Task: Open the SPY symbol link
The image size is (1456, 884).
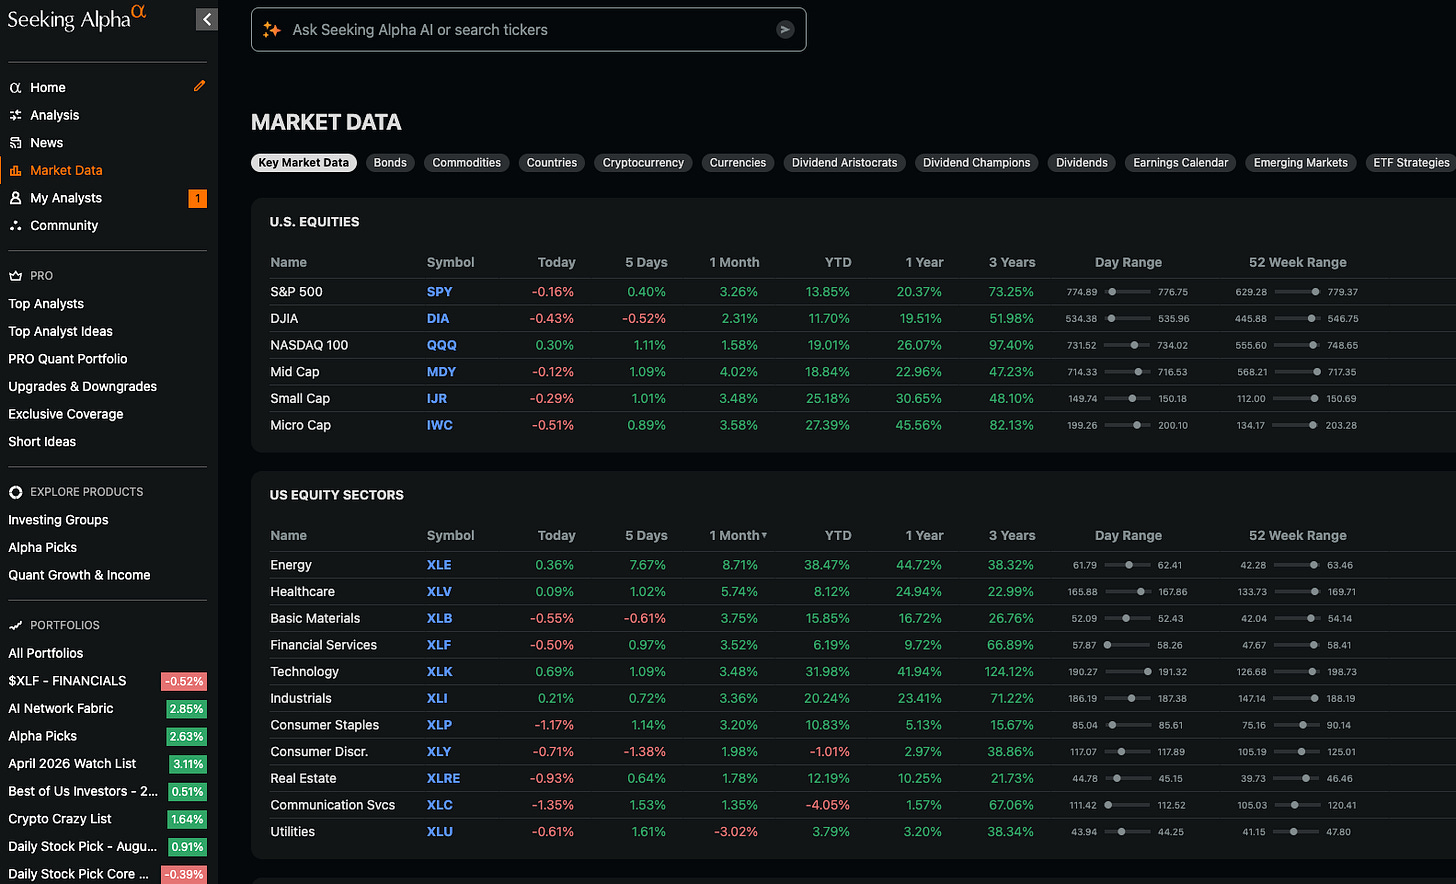Action: (439, 292)
